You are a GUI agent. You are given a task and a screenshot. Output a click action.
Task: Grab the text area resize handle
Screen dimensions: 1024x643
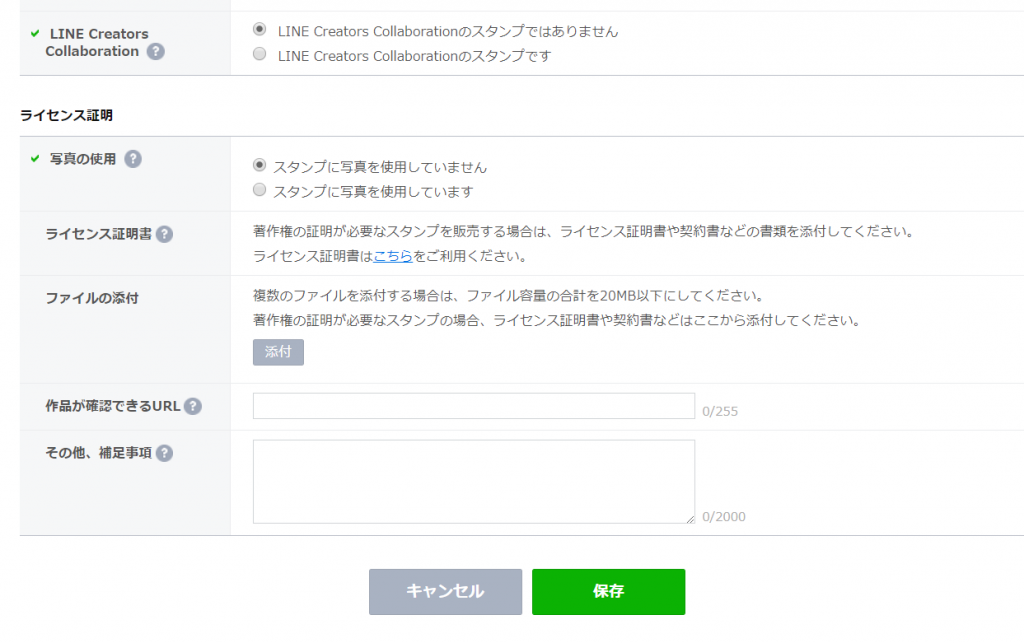coord(690,519)
